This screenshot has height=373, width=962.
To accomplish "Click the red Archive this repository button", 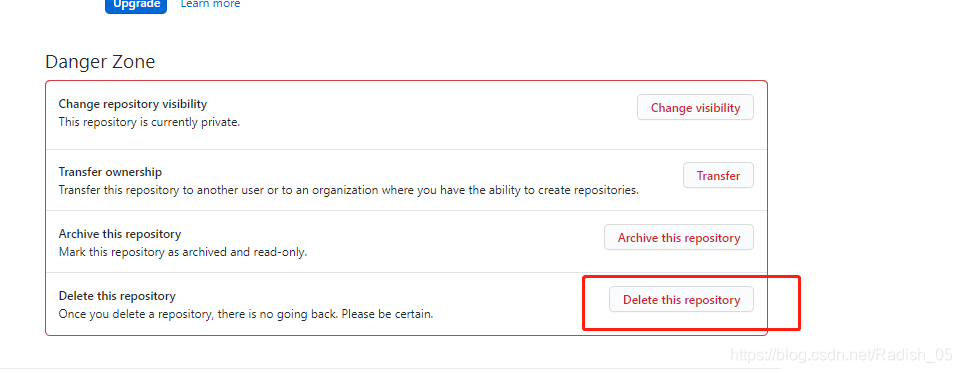I will (x=679, y=237).
